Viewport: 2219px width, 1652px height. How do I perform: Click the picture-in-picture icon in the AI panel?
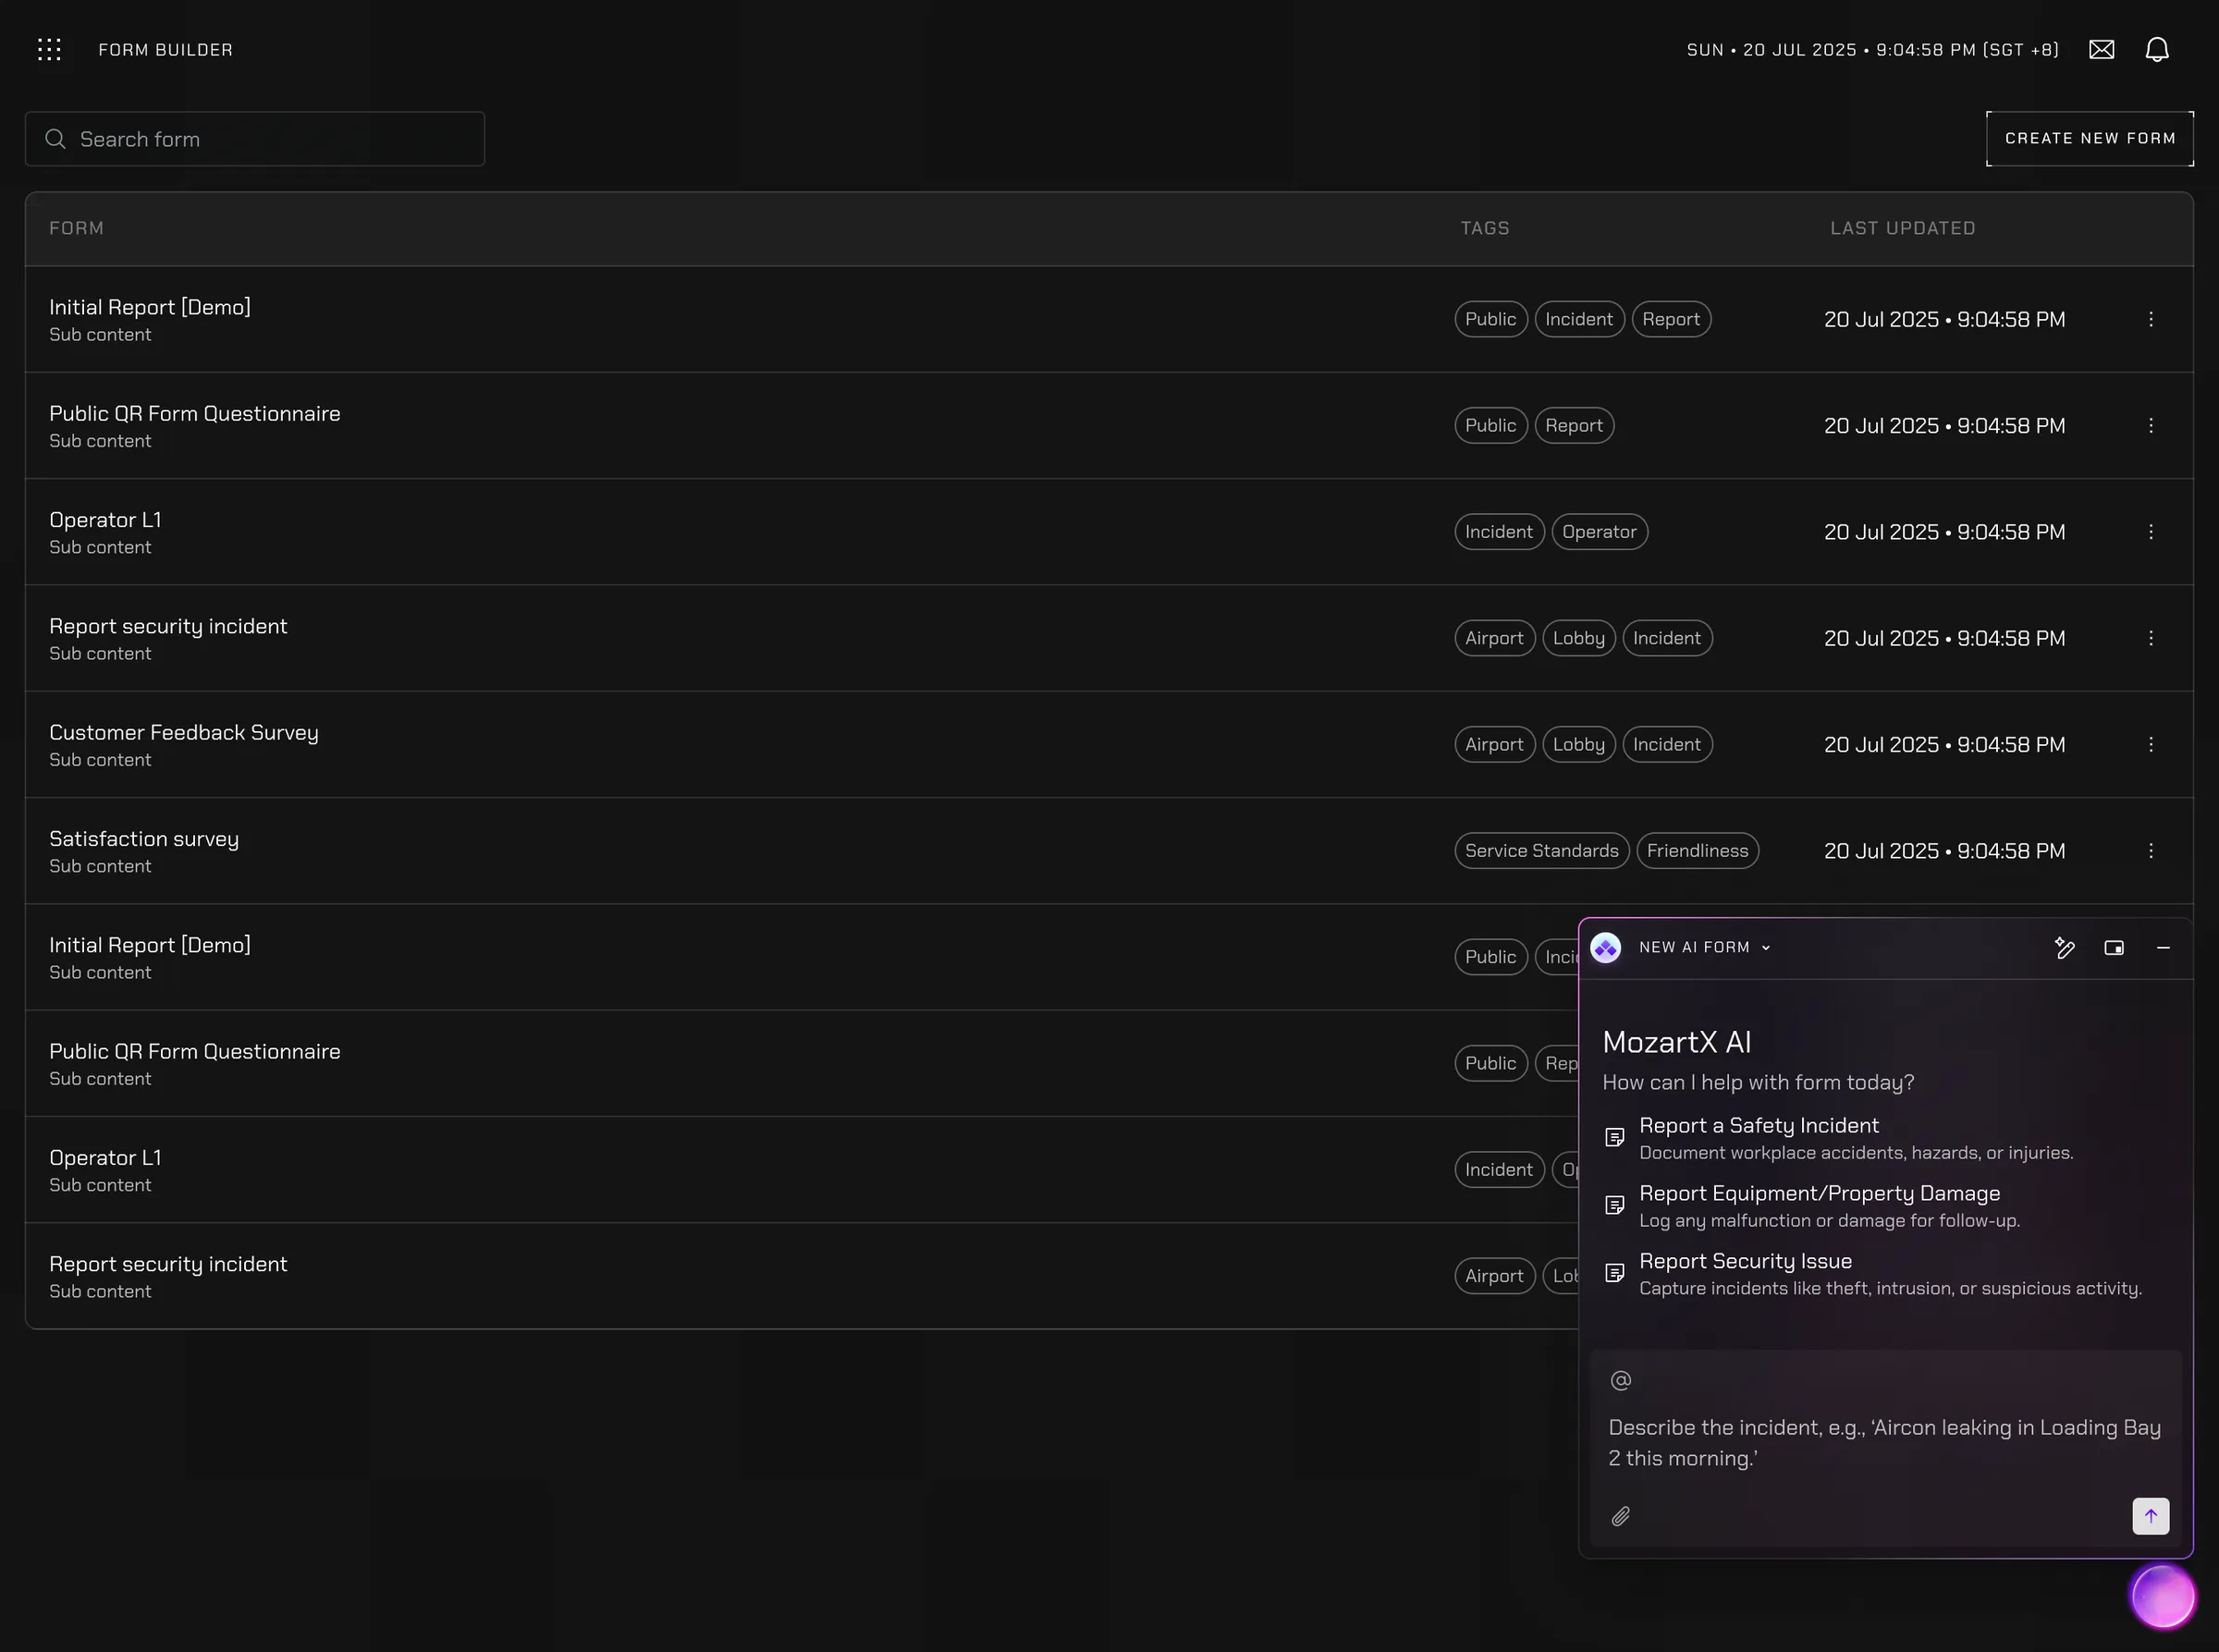(2114, 947)
